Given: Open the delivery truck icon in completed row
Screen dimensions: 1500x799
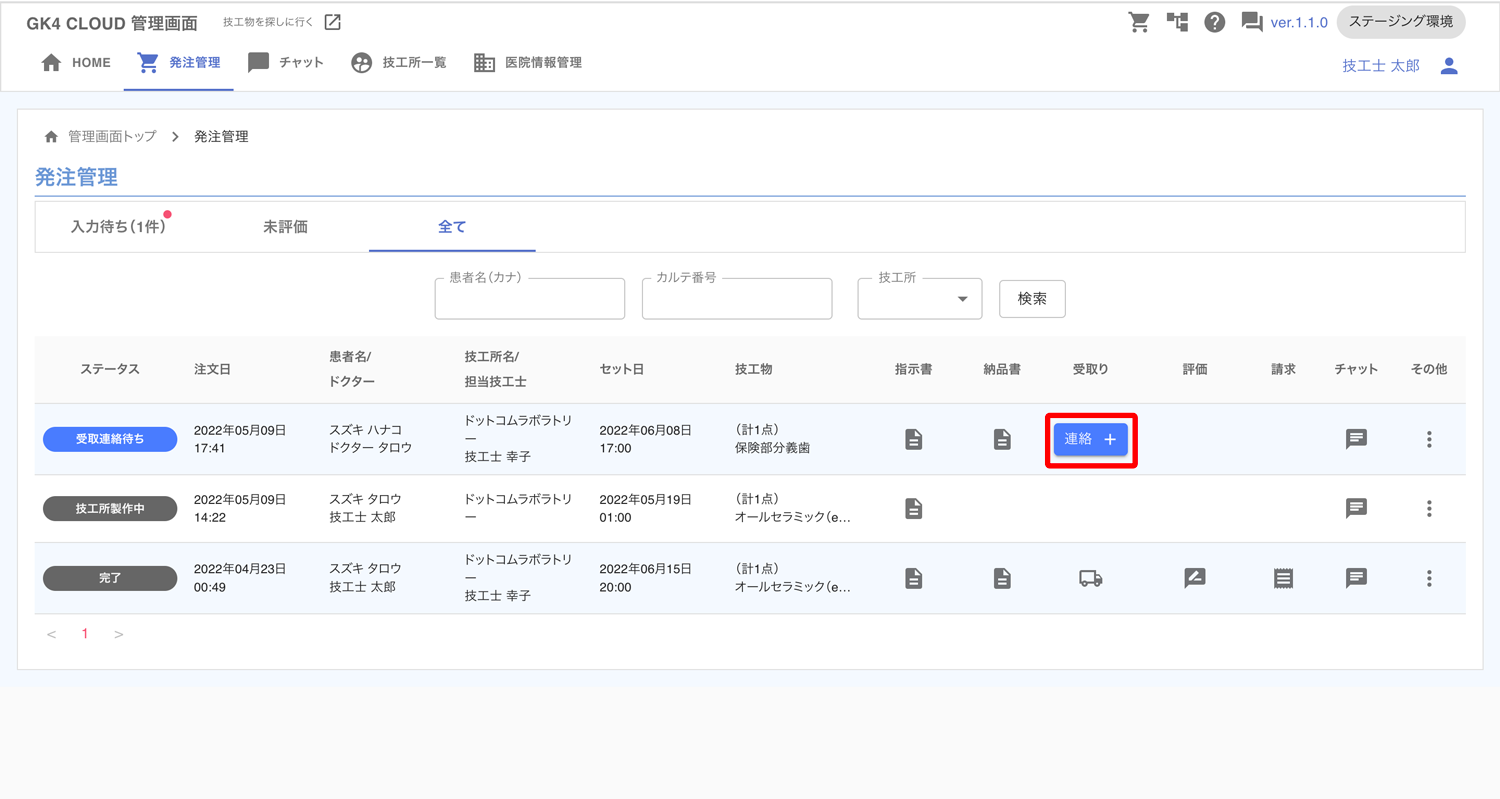Looking at the screenshot, I should coord(1090,578).
